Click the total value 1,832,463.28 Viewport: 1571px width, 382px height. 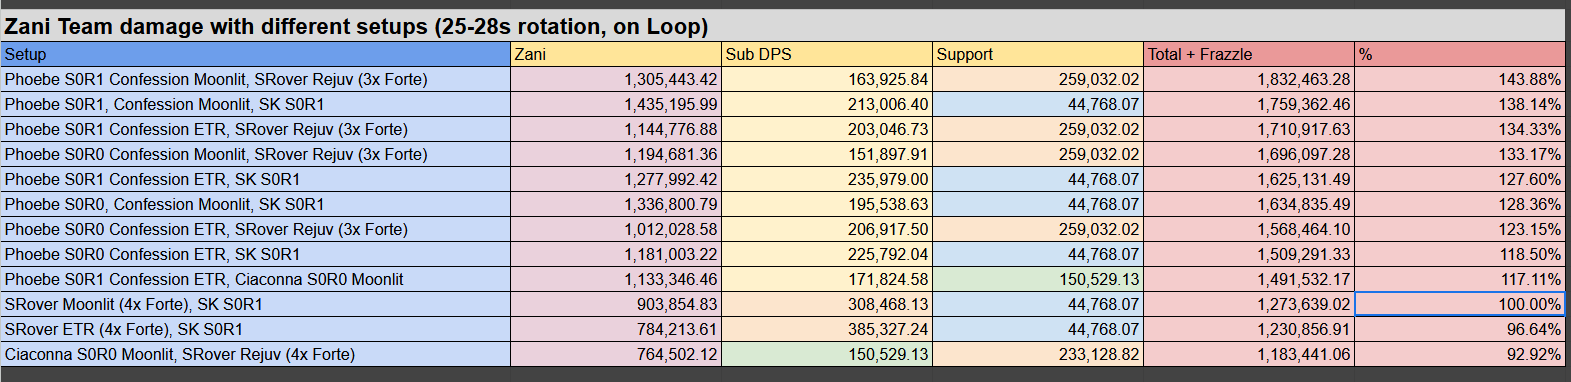click(1249, 79)
